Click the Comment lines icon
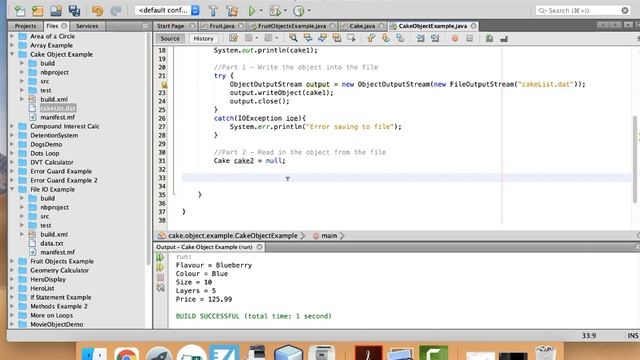This screenshot has width=640, height=360. coord(489,38)
